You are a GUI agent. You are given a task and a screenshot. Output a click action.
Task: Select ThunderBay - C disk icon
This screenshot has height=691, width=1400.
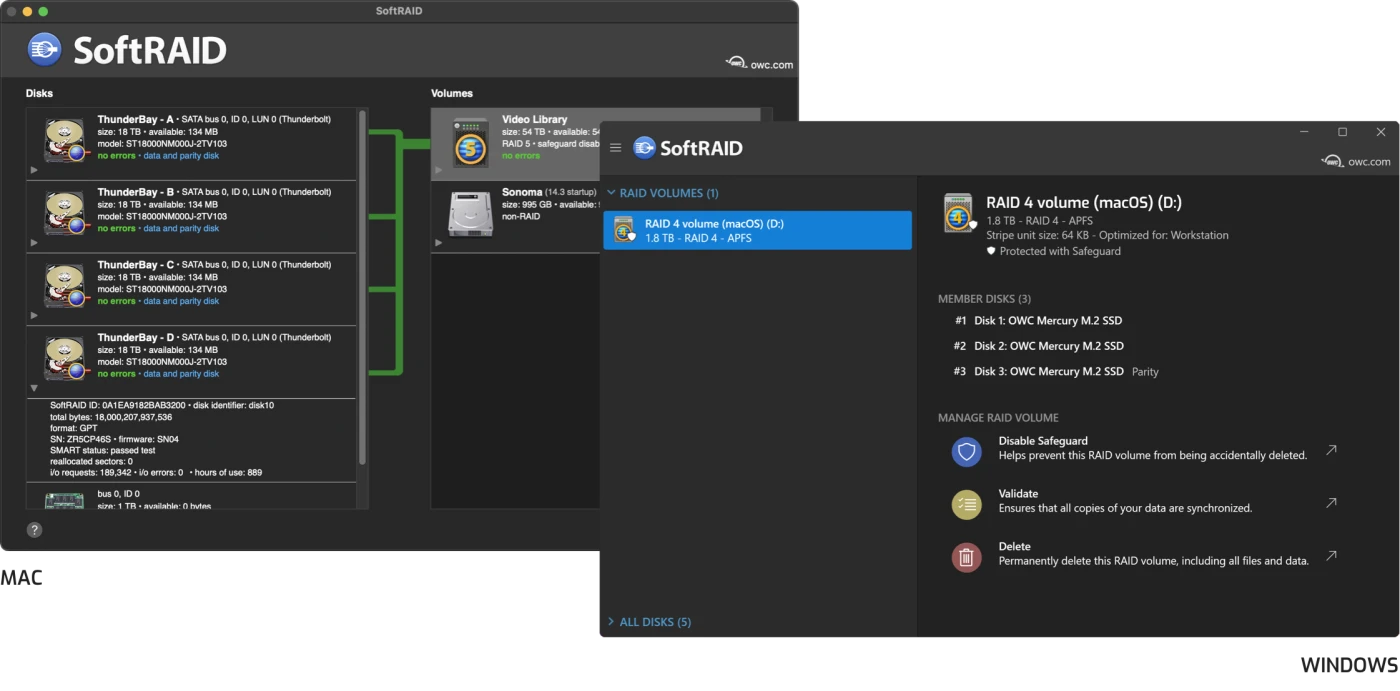coord(64,286)
